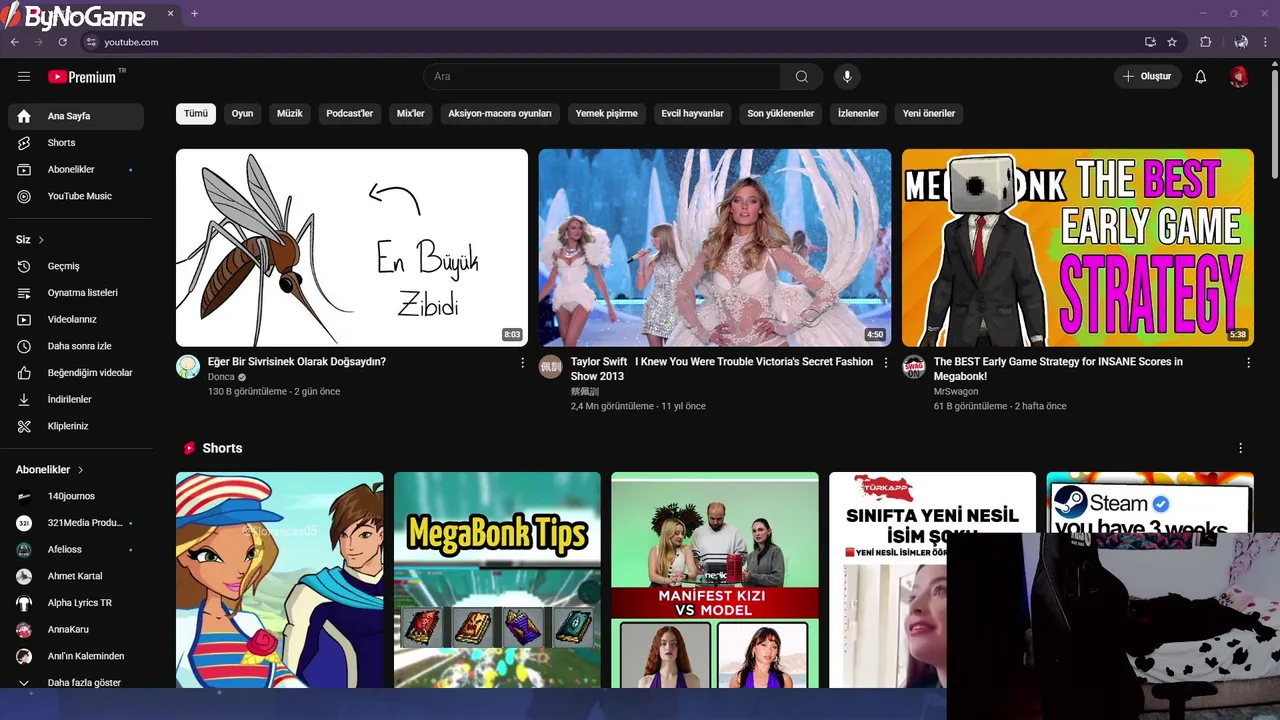Open Afelioss channel
The width and height of the screenshot is (1280, 720).
click(76, 550)
